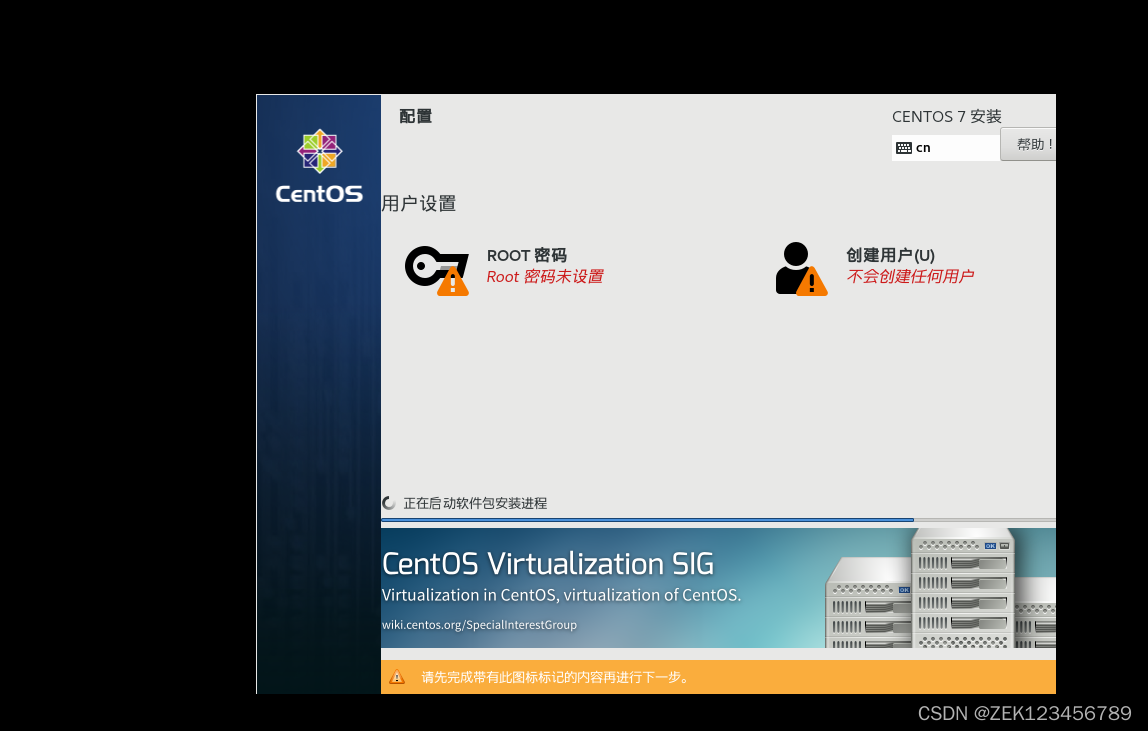
Task: Click the CentOS Virtualization SIG banner title
Action: [x=548, y=564]
